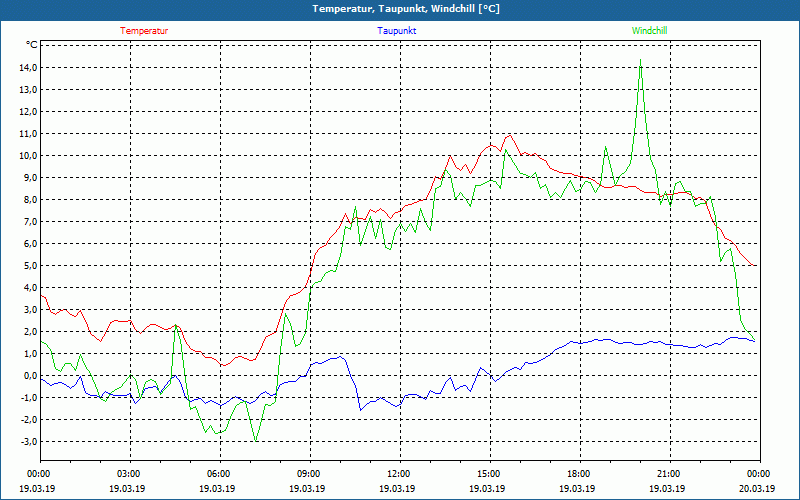Click the 2,0 y-axis value
The width and height of the screenshot is (800, 500).
30,331
